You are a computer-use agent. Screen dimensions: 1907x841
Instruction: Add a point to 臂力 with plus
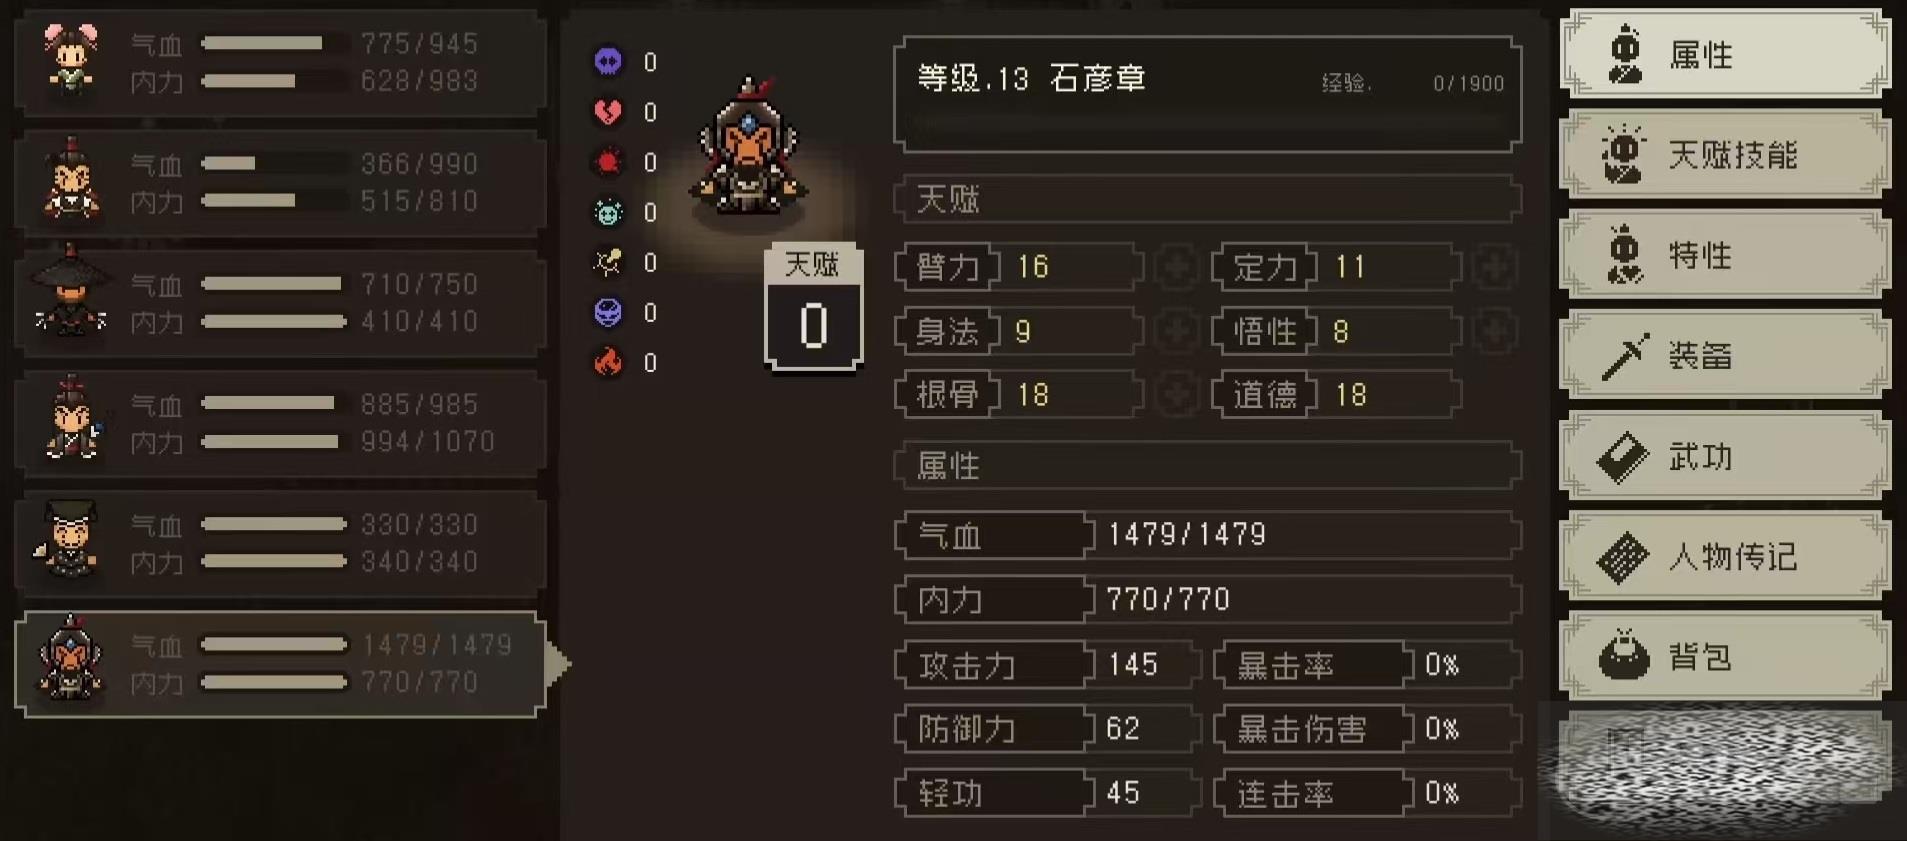(x=1177, y=267)
